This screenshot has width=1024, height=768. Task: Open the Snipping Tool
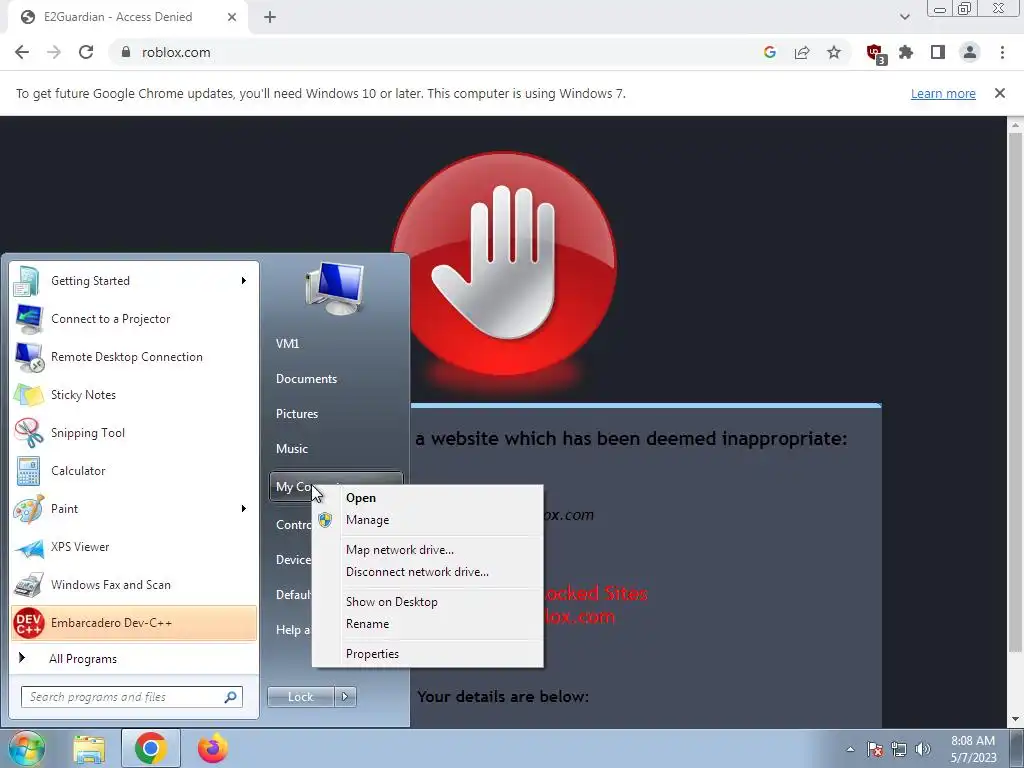pyautogui.click(x=134, y=432)
